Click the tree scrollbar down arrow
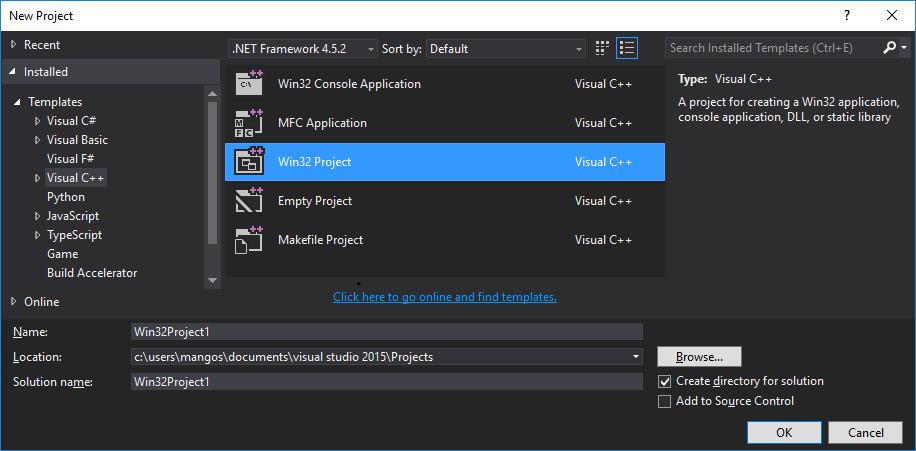Image resolution: width=916 pixels, height=451 pixels. tap(212, 281)
